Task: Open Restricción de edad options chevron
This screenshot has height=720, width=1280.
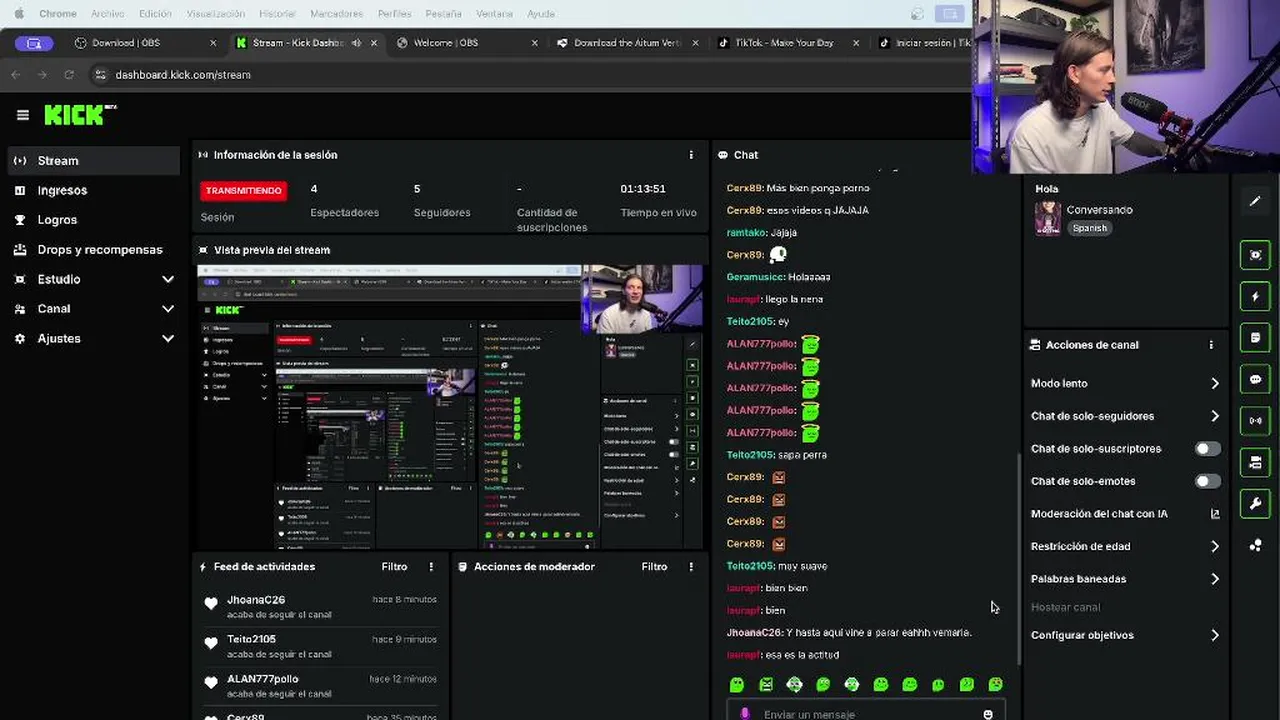Action: point(1215,547)
